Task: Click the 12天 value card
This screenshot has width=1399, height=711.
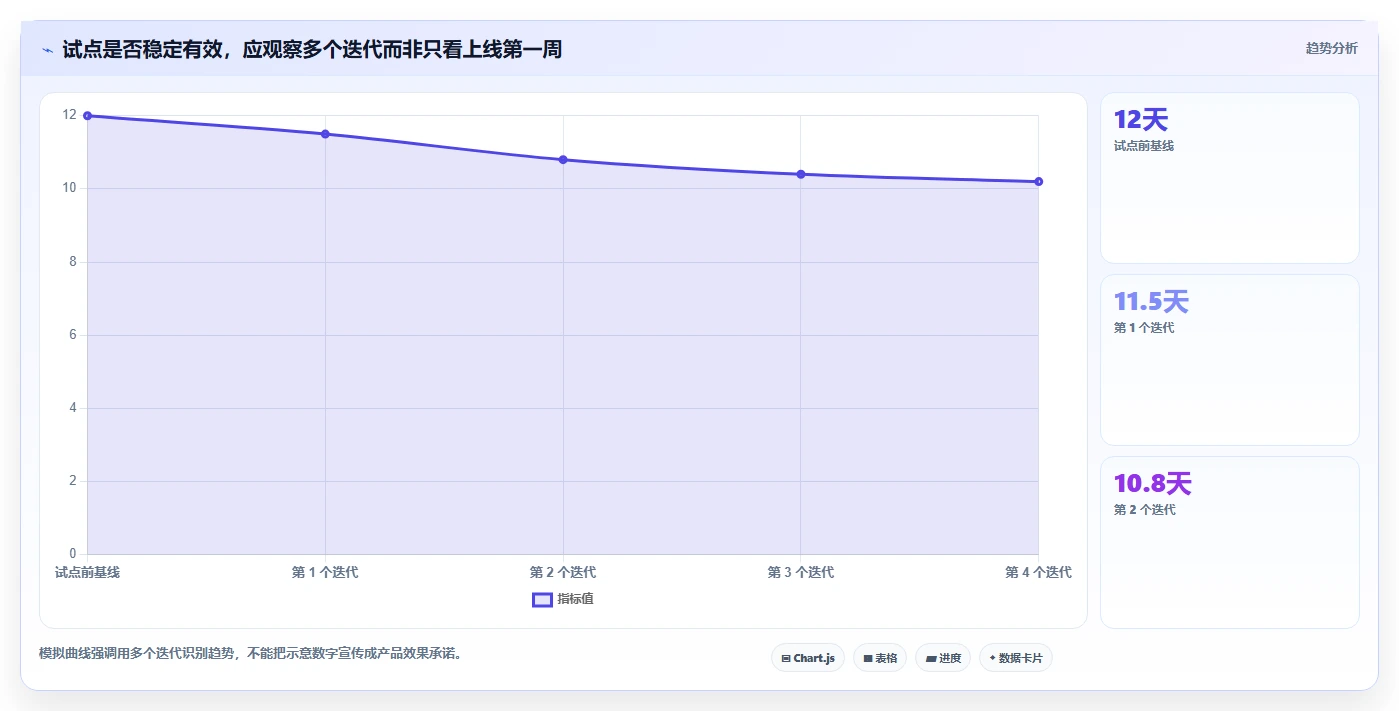Action: click(x=1230, y=178)
